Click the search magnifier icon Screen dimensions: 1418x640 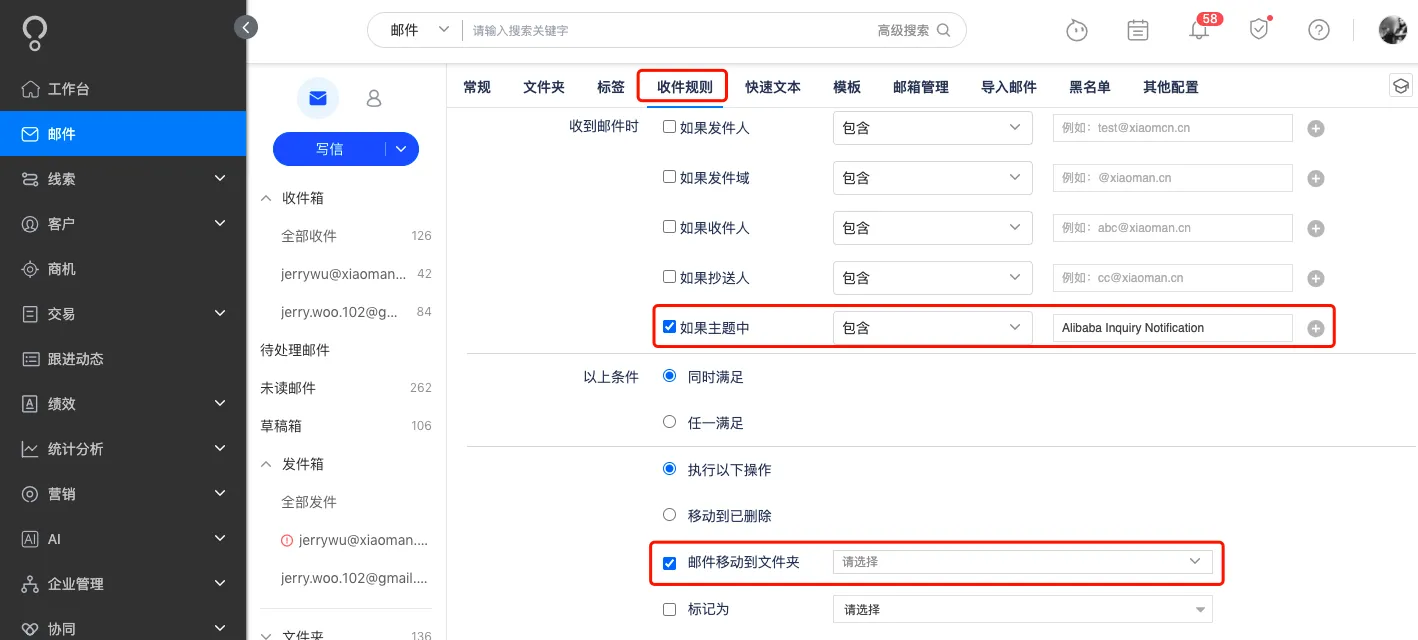[943, 30]
